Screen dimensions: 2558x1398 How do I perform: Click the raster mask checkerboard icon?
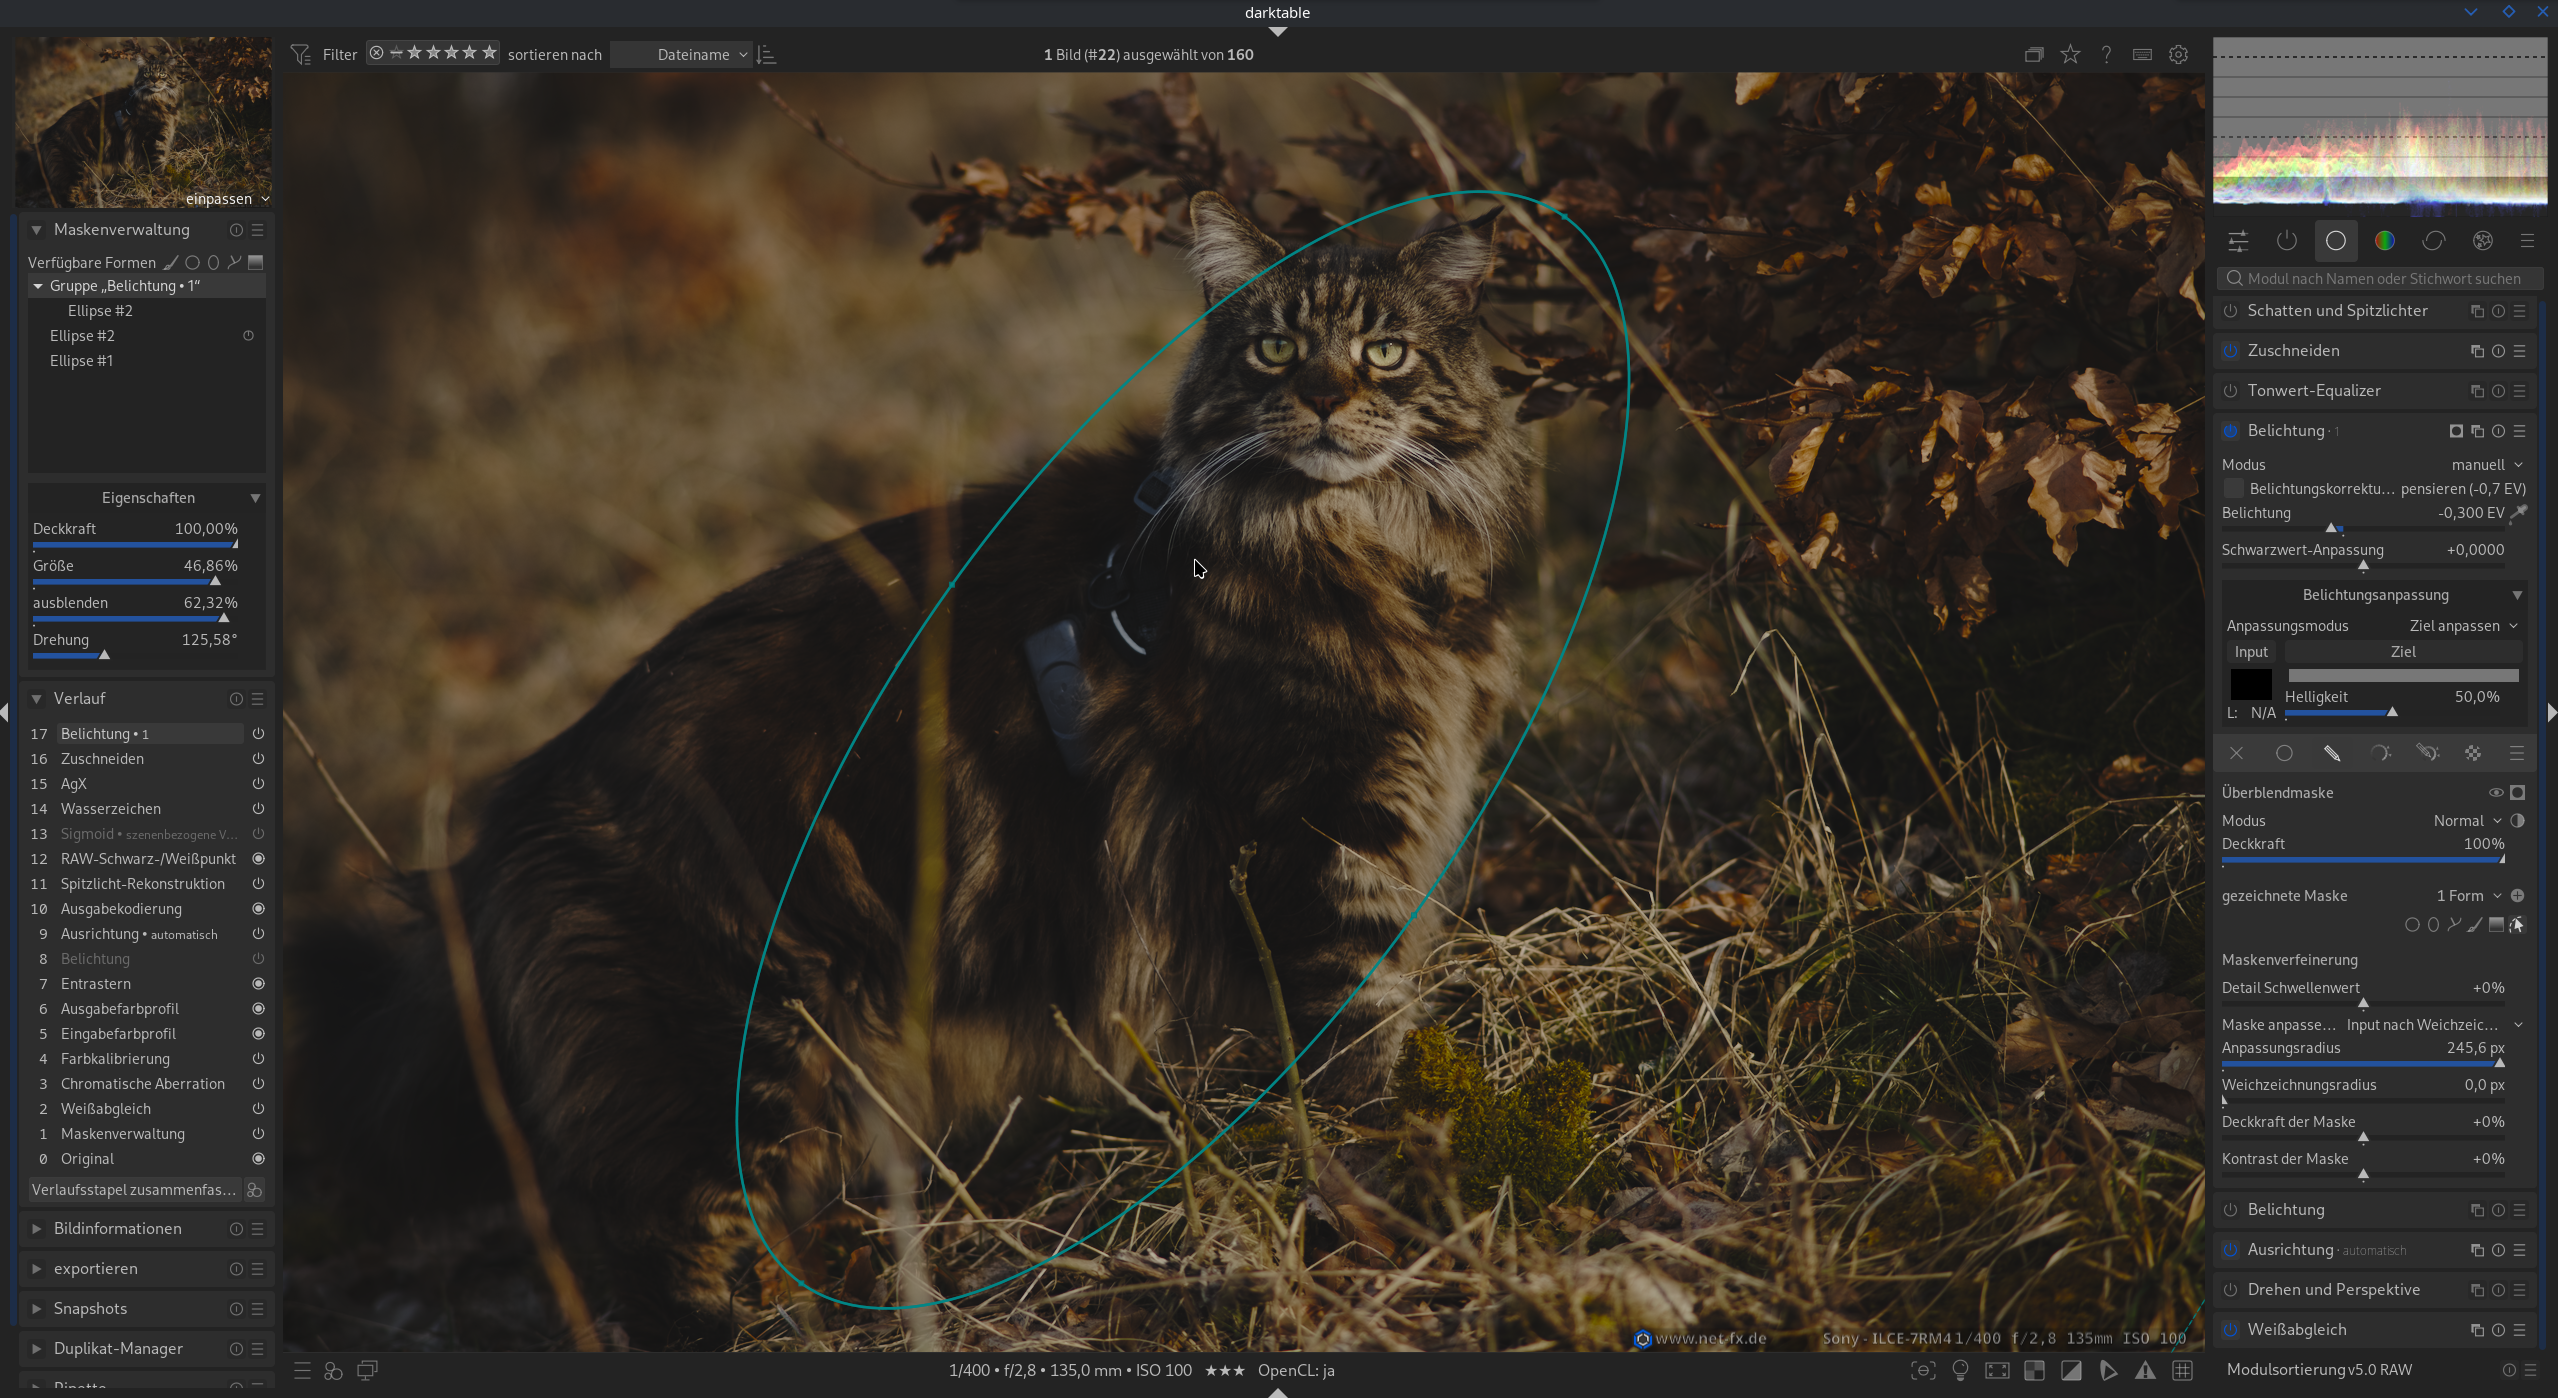2473,753
